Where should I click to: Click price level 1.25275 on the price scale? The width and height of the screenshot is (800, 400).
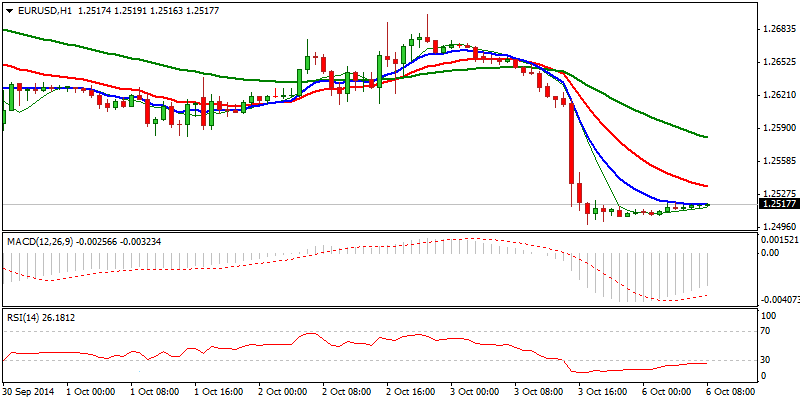tap(779, 194)
